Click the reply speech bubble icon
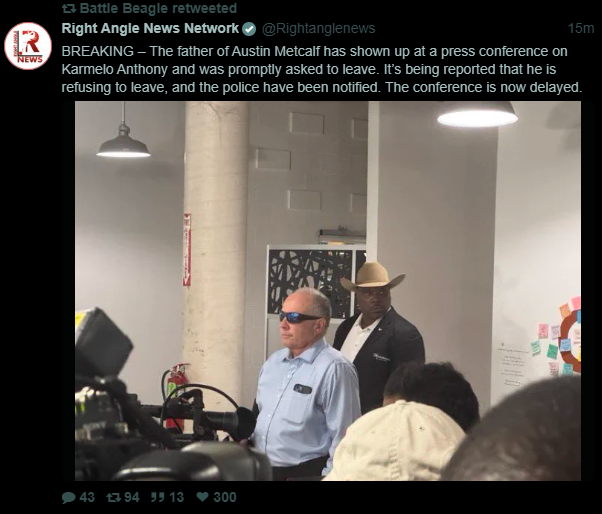The width and height of the screenshot is (602, 514). (68, 497)
